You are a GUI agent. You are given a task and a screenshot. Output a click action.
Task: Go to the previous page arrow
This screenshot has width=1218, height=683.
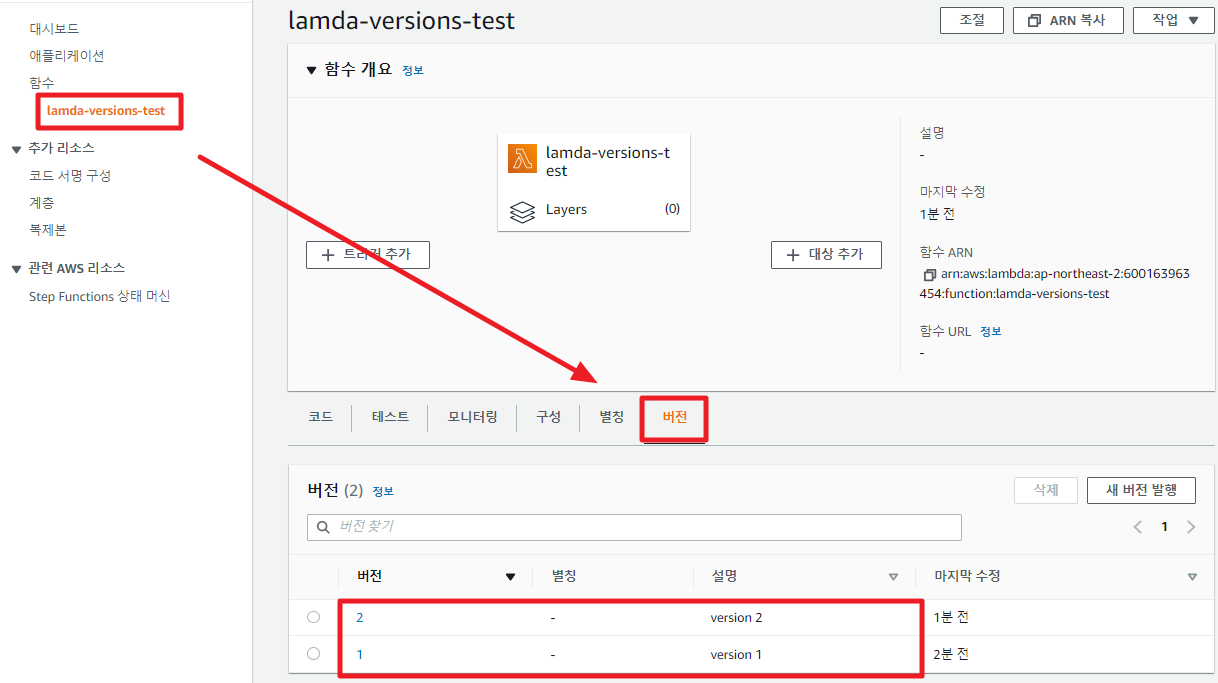tap(1137, 527)
